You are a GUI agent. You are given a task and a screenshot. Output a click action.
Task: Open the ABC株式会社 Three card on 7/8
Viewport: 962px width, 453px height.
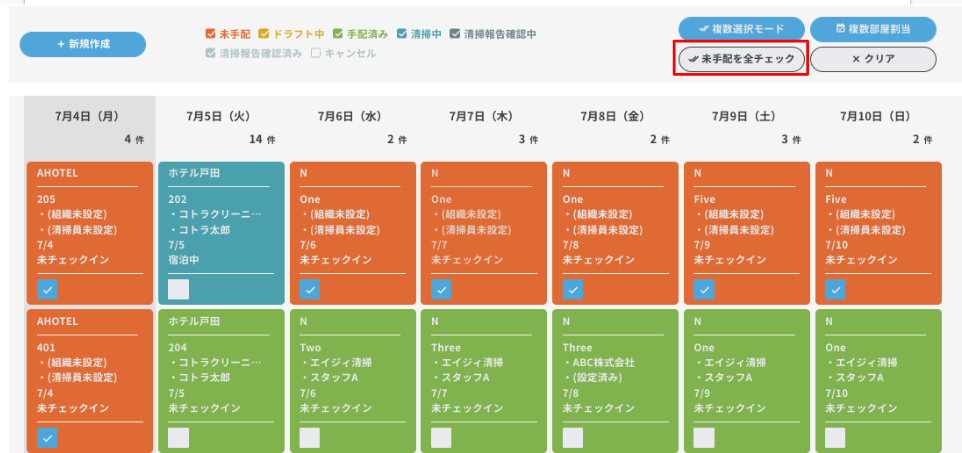pos(615,370)
